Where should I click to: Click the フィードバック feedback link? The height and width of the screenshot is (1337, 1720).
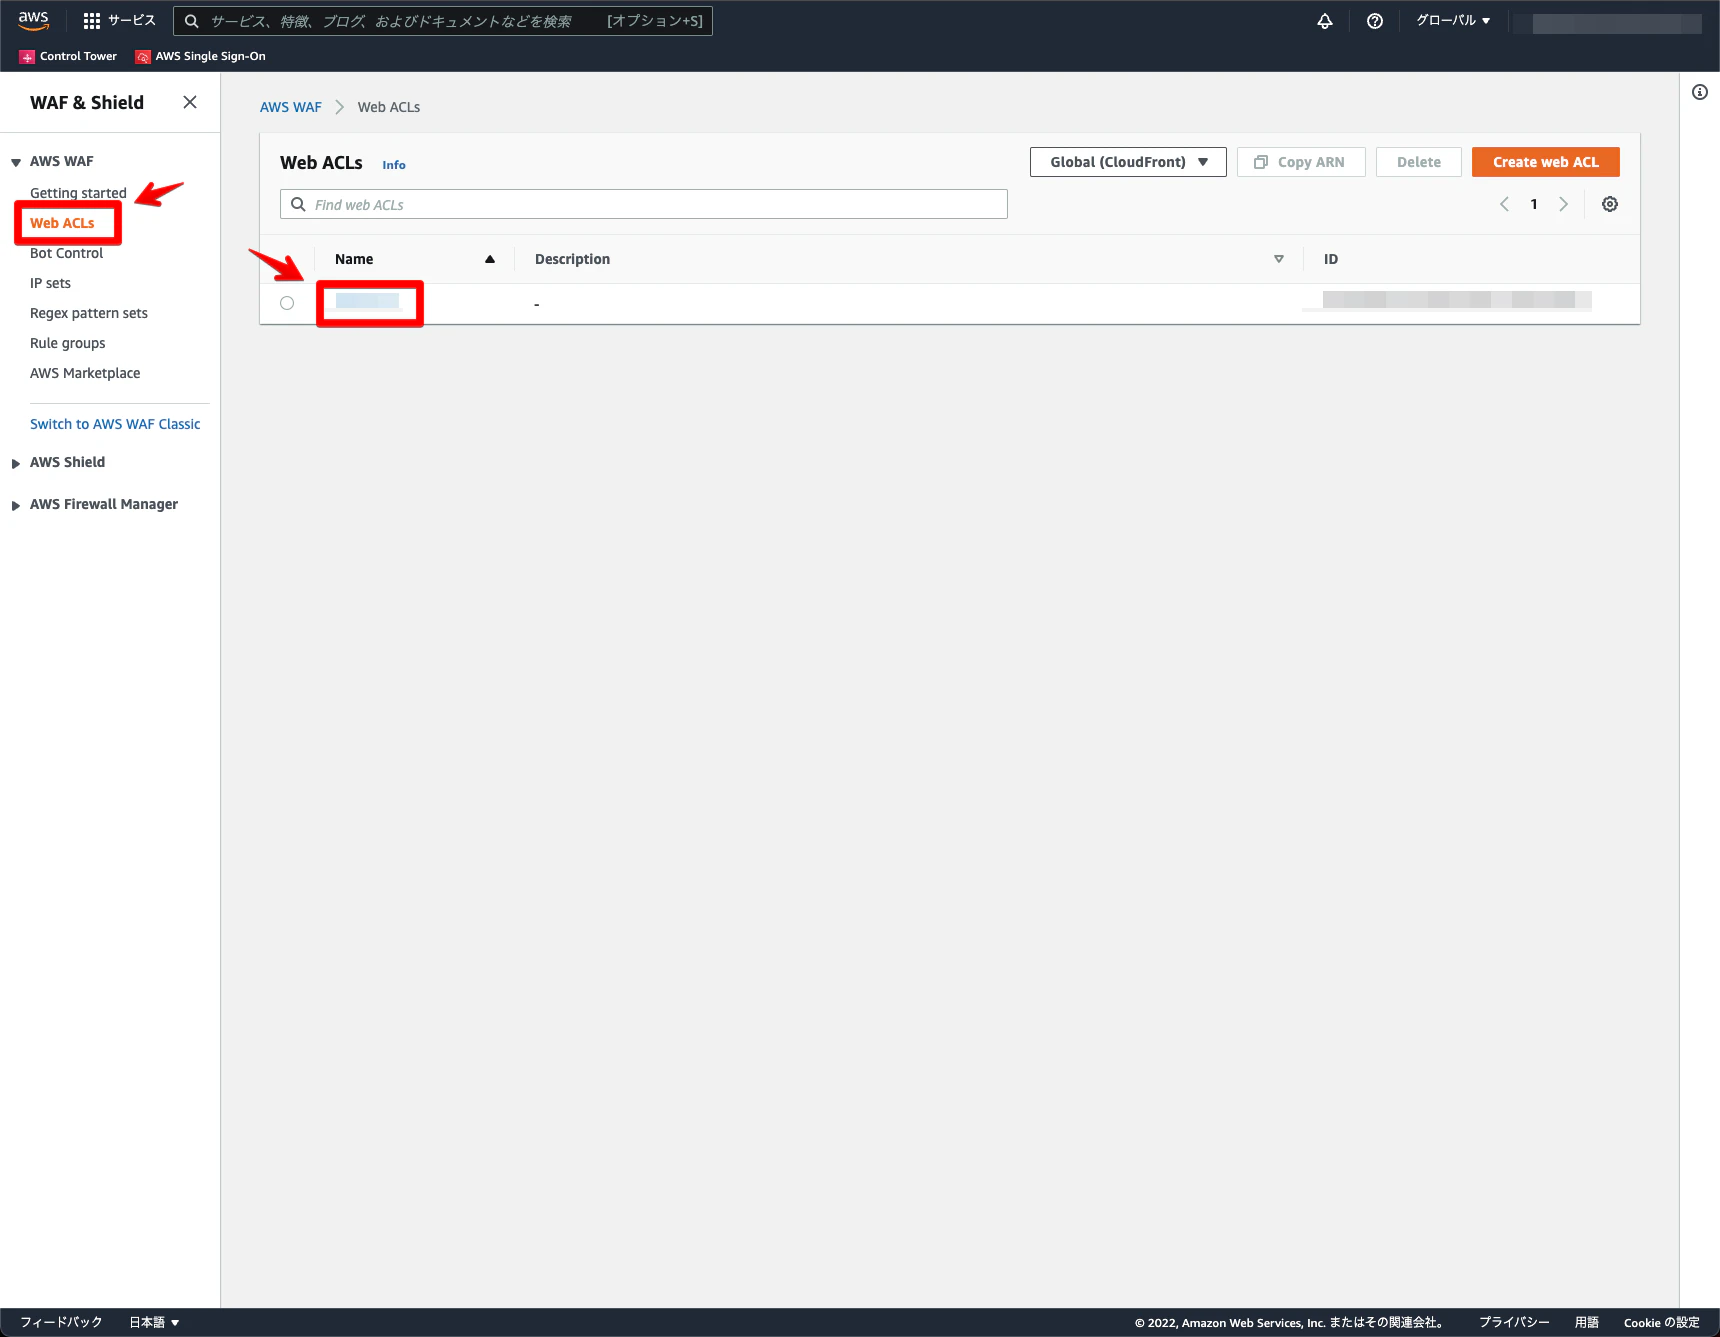(x=61, y=1322)
